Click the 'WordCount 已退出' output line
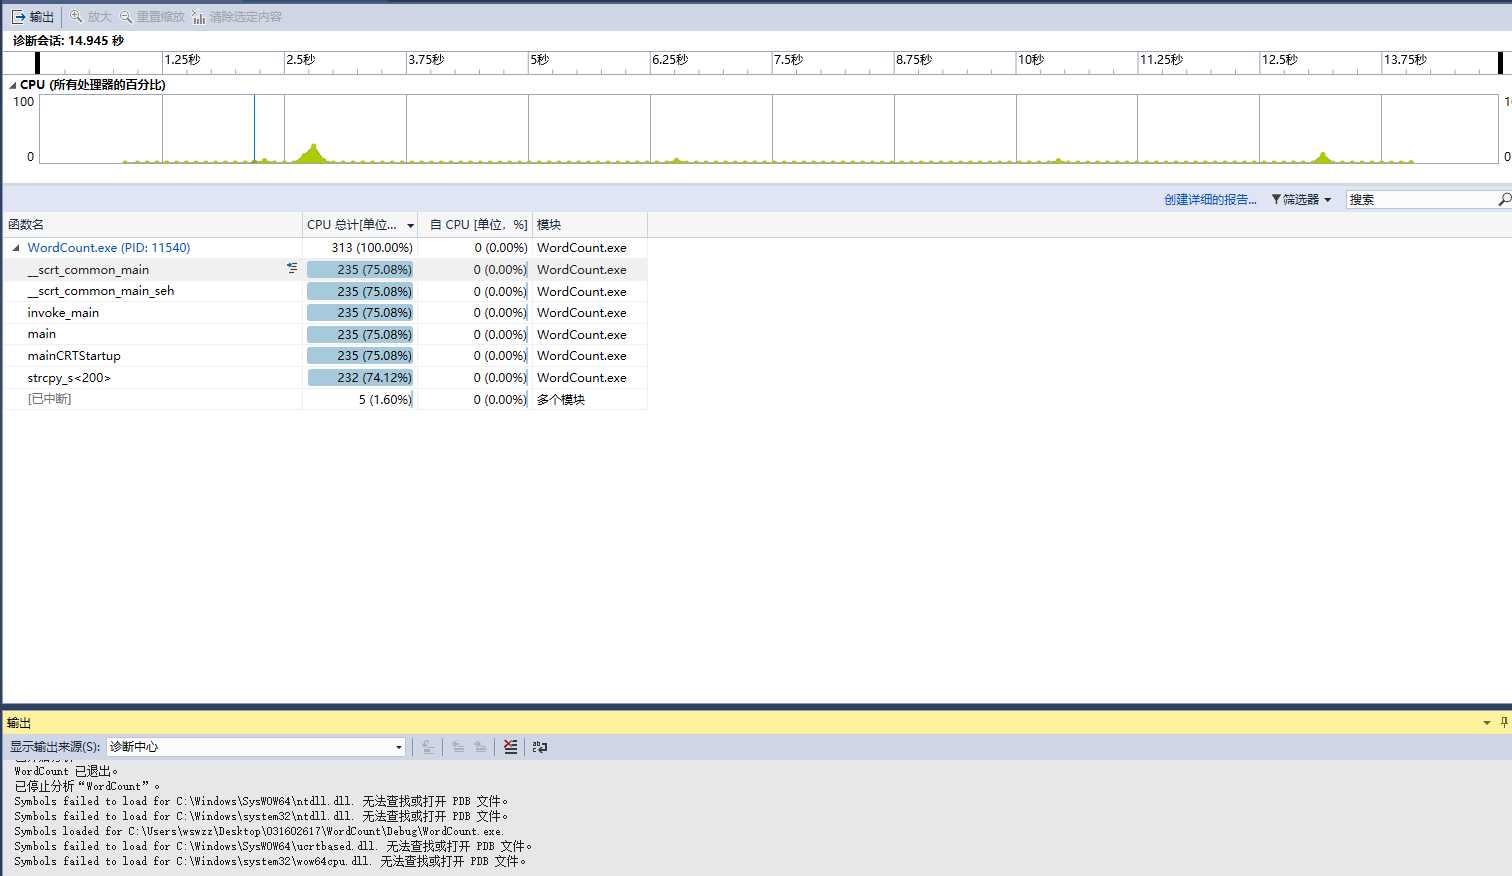The height and width of the screenshot is (876, 1512). [x=66, y=771]
